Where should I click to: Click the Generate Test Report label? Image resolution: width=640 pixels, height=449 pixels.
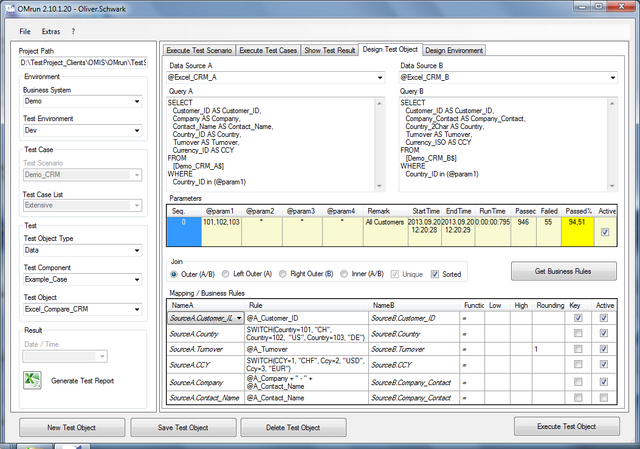tap(82, 381)
